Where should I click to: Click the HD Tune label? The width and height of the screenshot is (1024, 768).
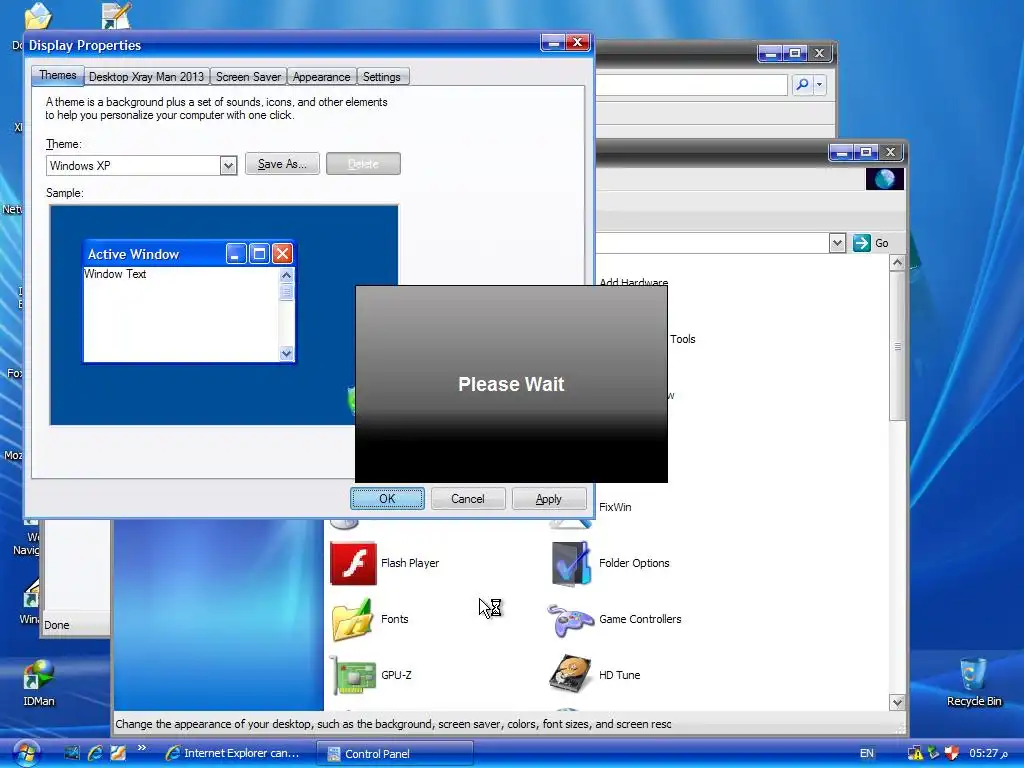point(619,675)
